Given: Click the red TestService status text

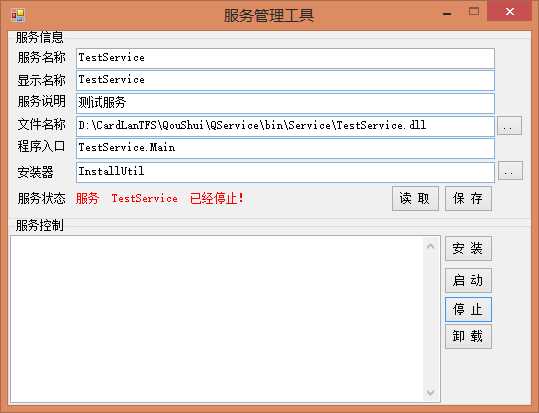Looking at the screenshot, I should coord(144,198).
